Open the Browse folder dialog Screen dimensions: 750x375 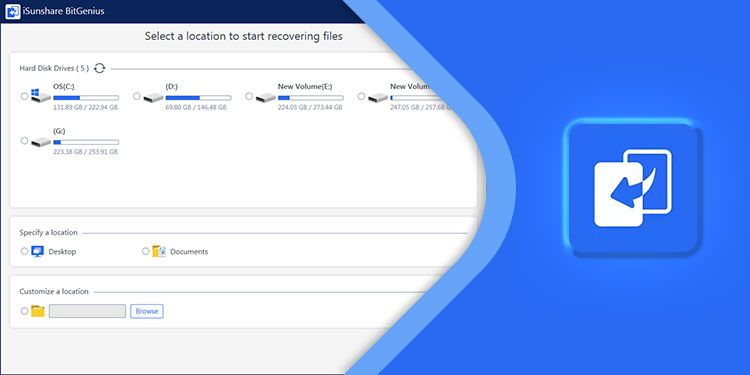[x=147, y=311]
